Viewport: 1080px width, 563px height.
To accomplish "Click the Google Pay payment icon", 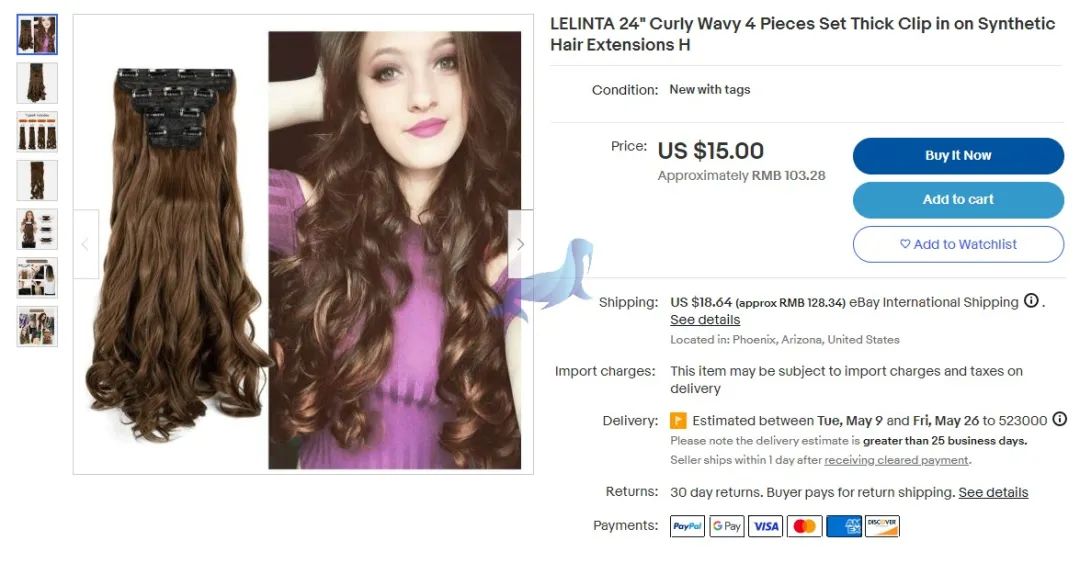I will point(727,526).
